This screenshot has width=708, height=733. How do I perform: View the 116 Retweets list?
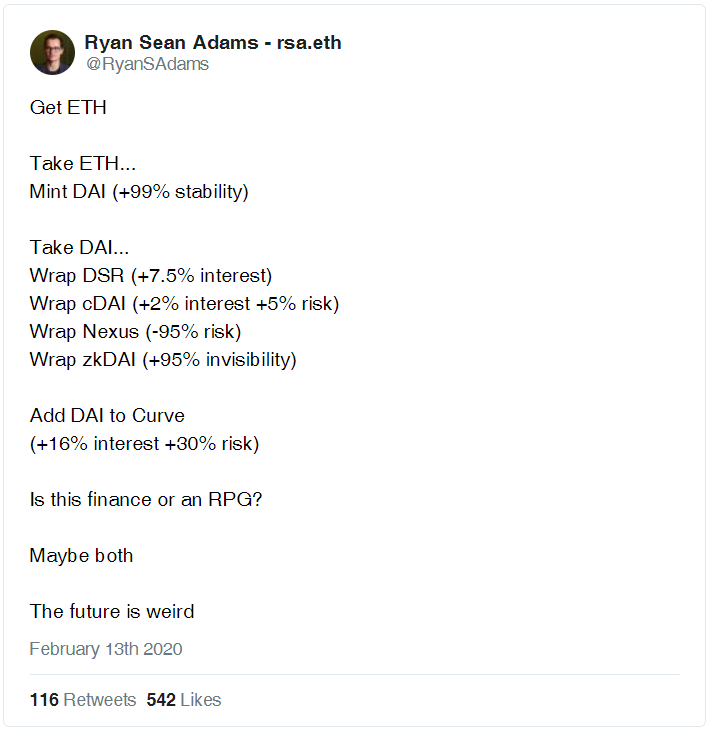[83, 699]
